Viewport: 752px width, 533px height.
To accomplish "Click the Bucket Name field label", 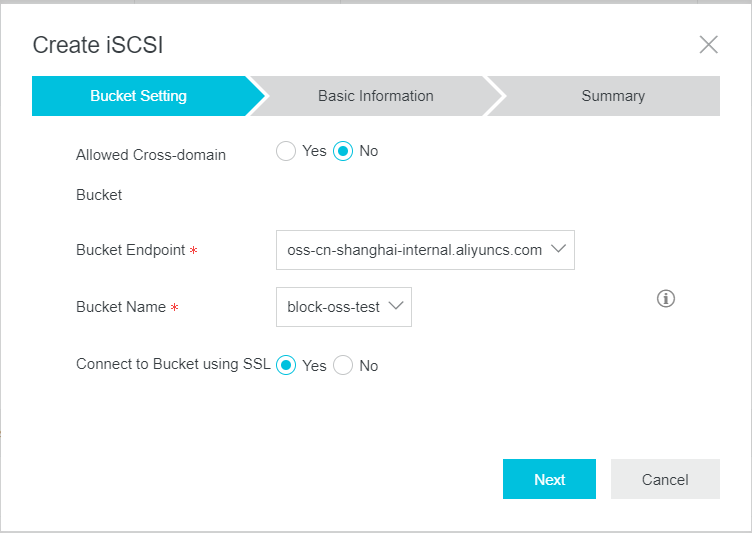I will pyautogui.click(x=121, y=307).
